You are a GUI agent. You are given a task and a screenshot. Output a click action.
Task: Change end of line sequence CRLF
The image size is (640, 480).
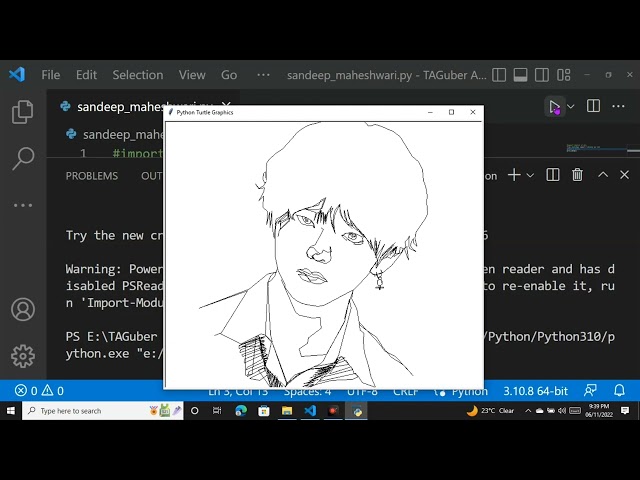click(406, 391)
